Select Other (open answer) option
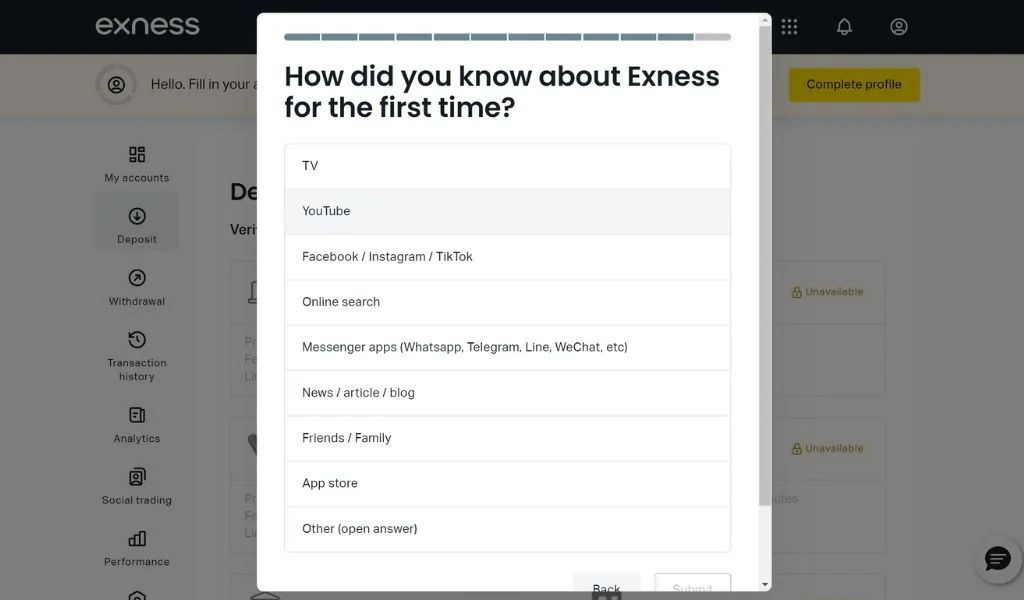 (x=507, y=528)
